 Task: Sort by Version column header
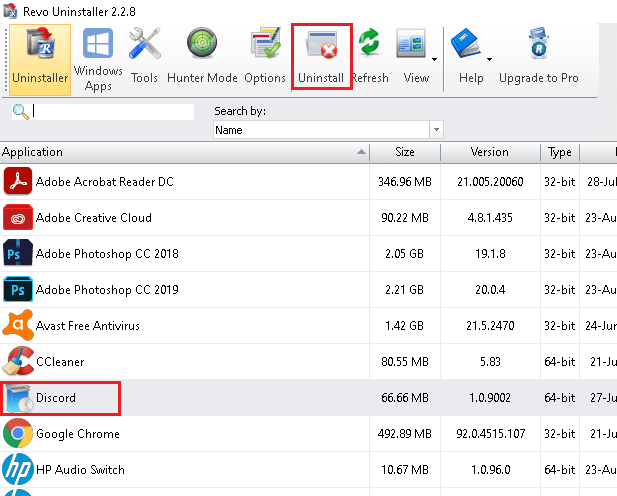pos(490,152)
